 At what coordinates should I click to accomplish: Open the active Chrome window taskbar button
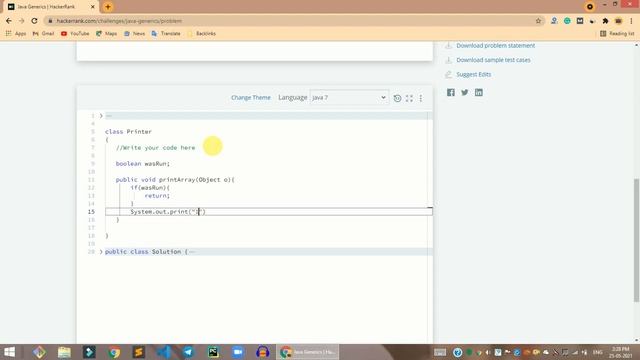307,352
